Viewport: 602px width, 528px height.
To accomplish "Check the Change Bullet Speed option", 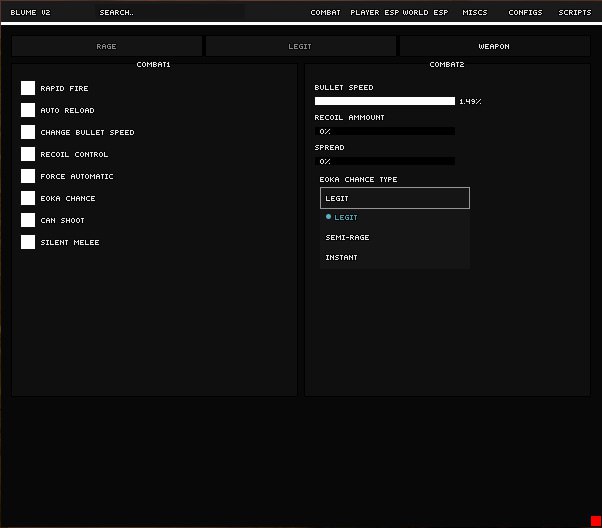I will (28, 133).
